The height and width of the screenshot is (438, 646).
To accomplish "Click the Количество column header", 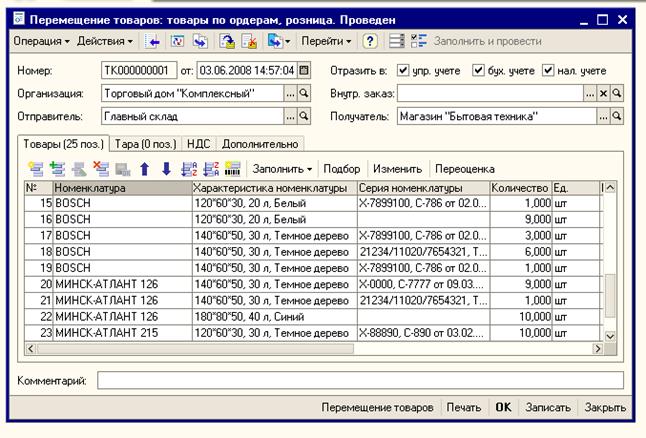I will 520,187.
